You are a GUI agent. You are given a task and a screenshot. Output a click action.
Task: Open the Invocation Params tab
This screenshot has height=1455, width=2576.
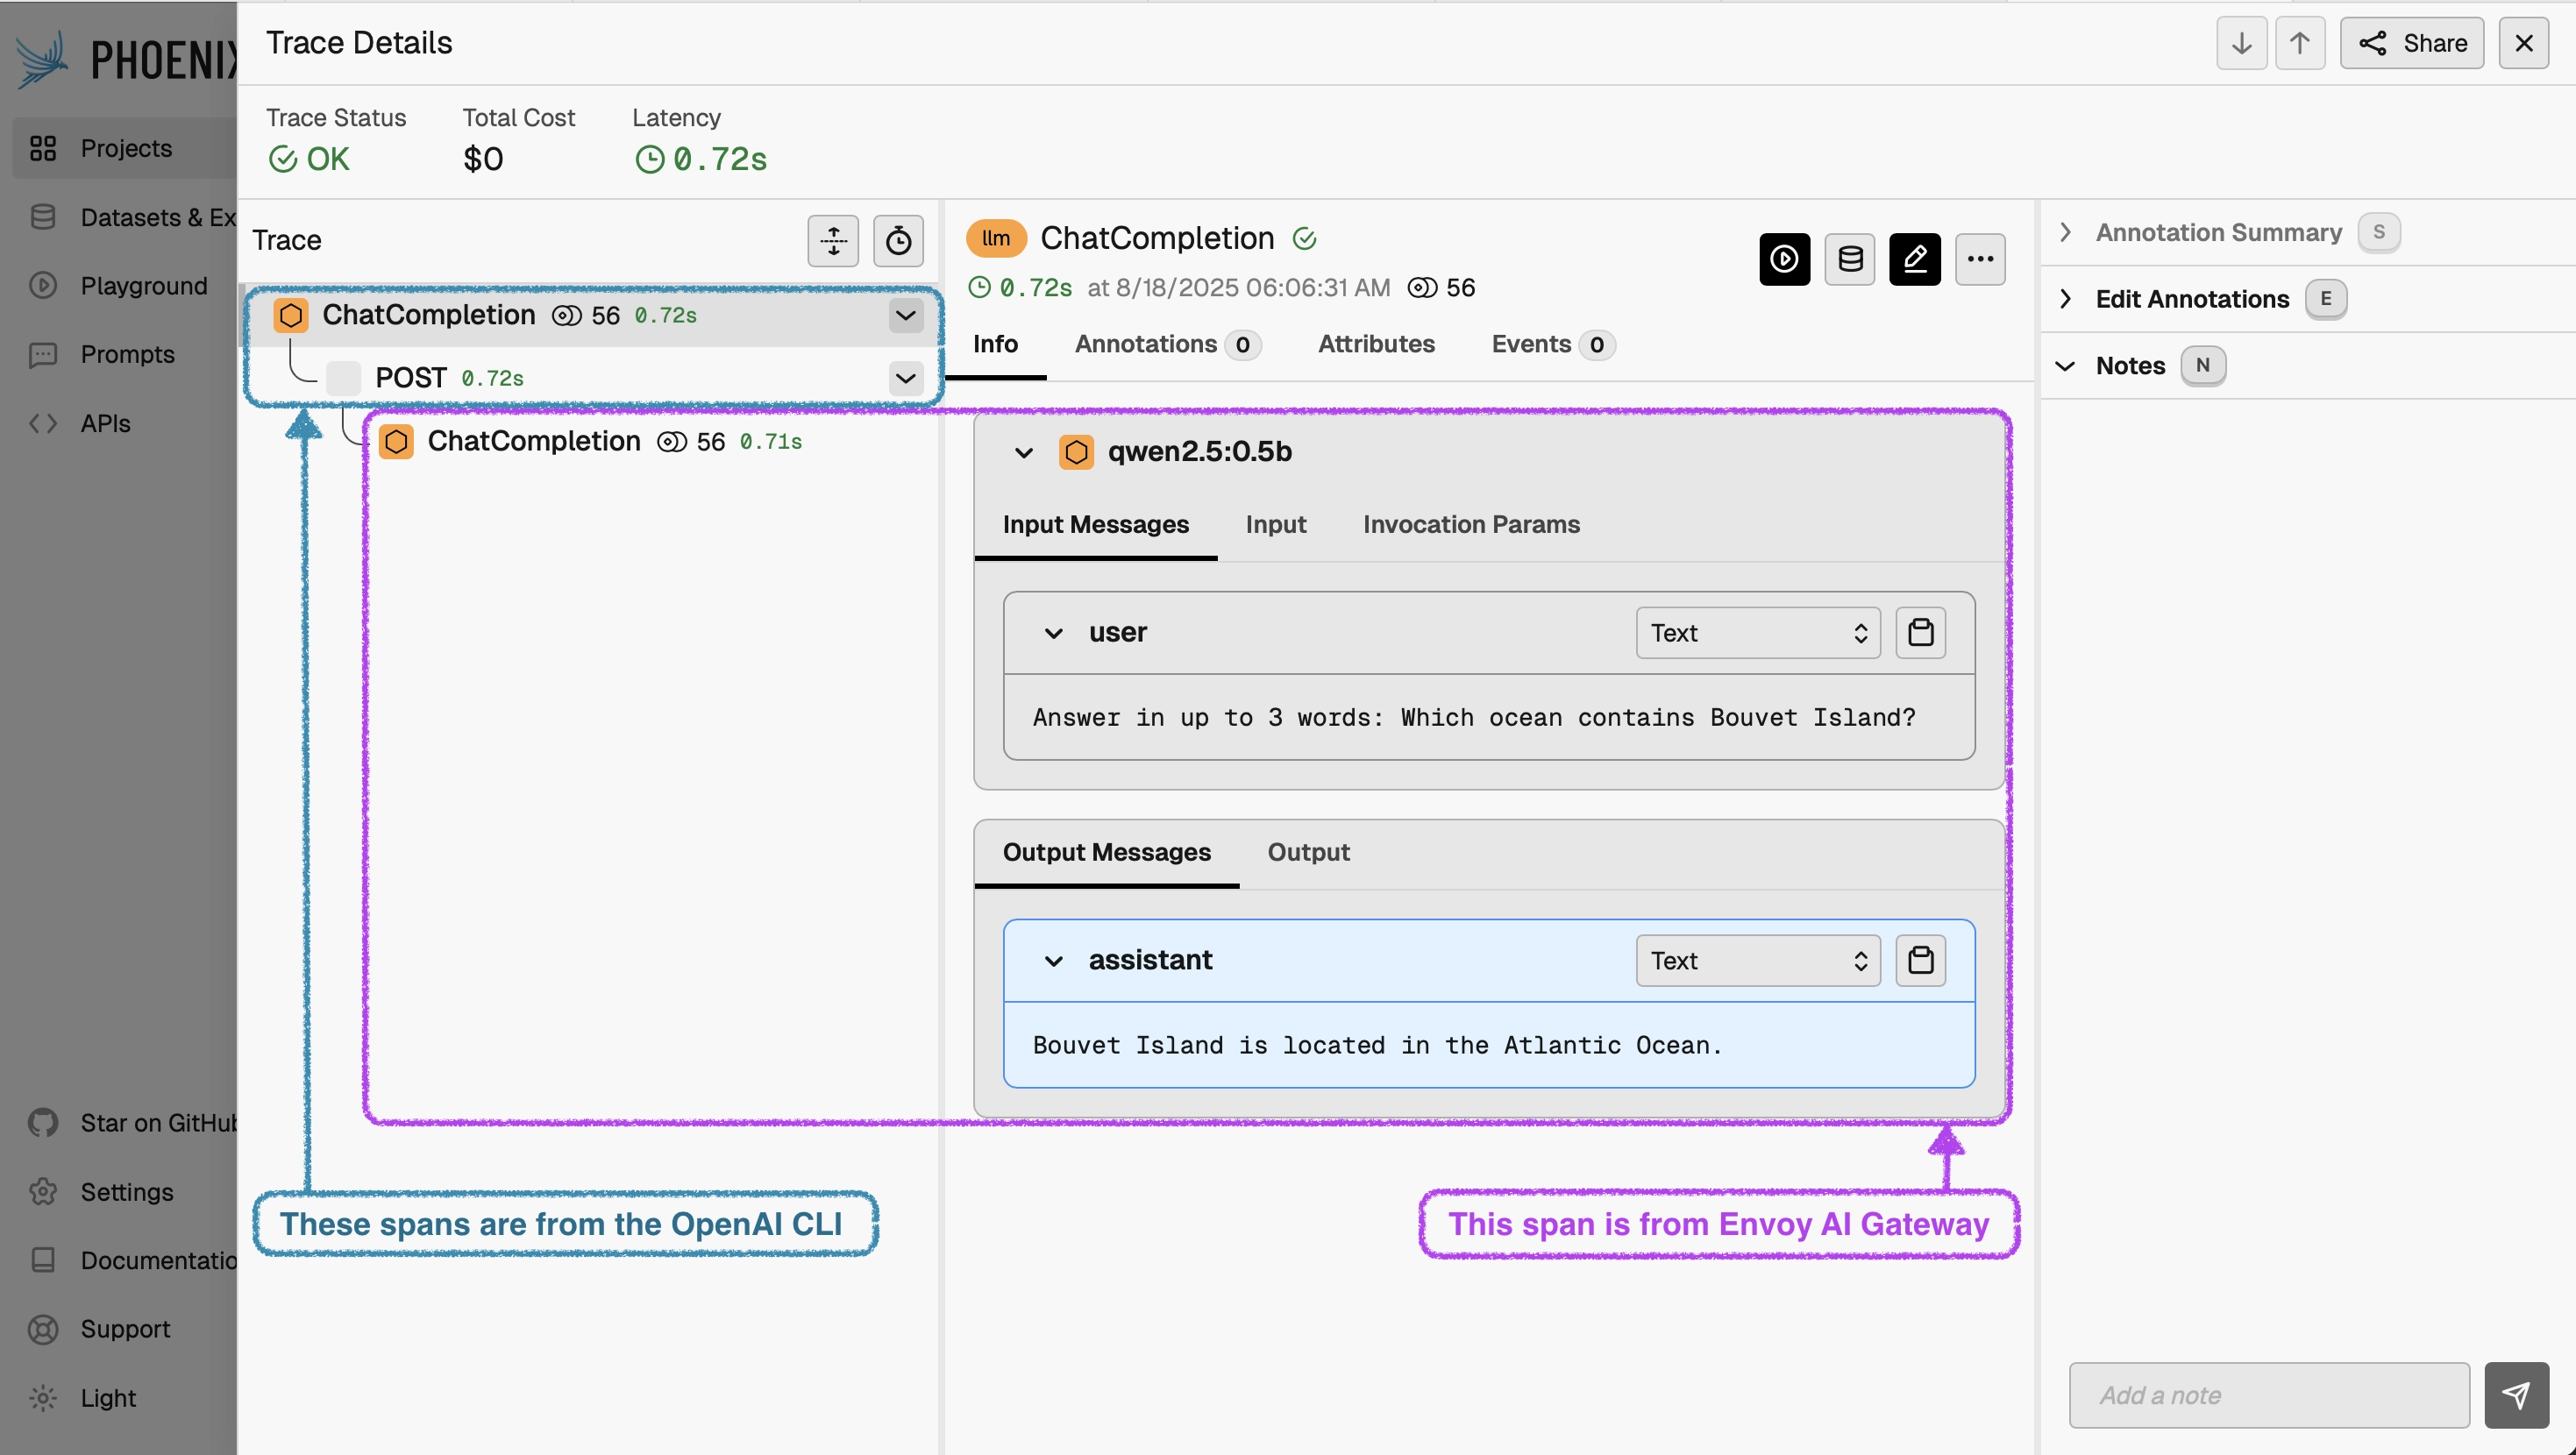click(x=1470, y=524)
